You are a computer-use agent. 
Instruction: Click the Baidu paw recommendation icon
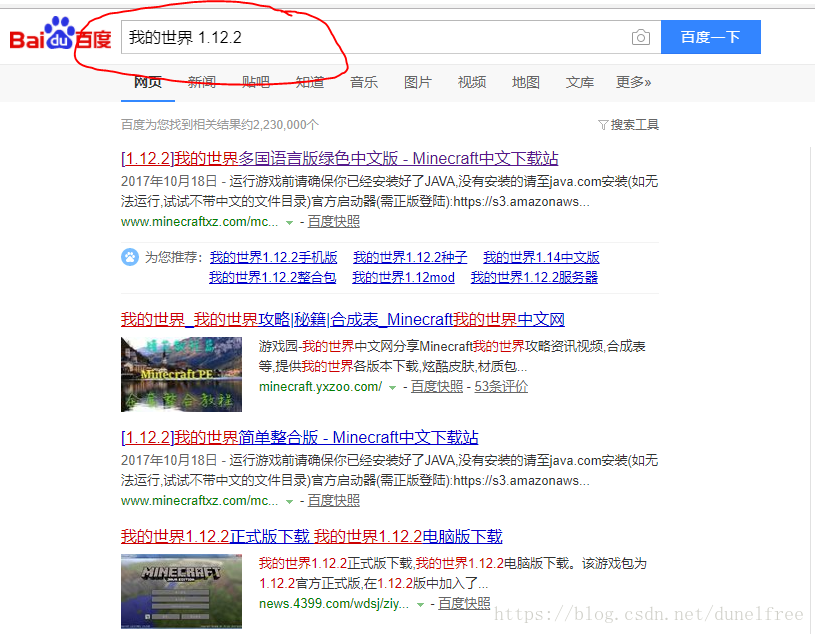tap(130, 257)
